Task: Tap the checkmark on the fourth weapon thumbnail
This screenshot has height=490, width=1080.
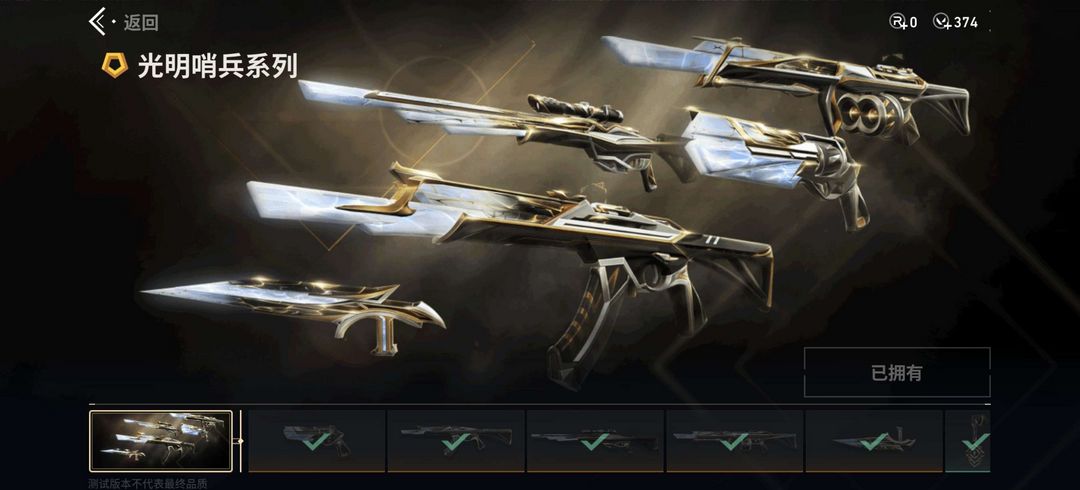Action: click(x=734, y=442)
